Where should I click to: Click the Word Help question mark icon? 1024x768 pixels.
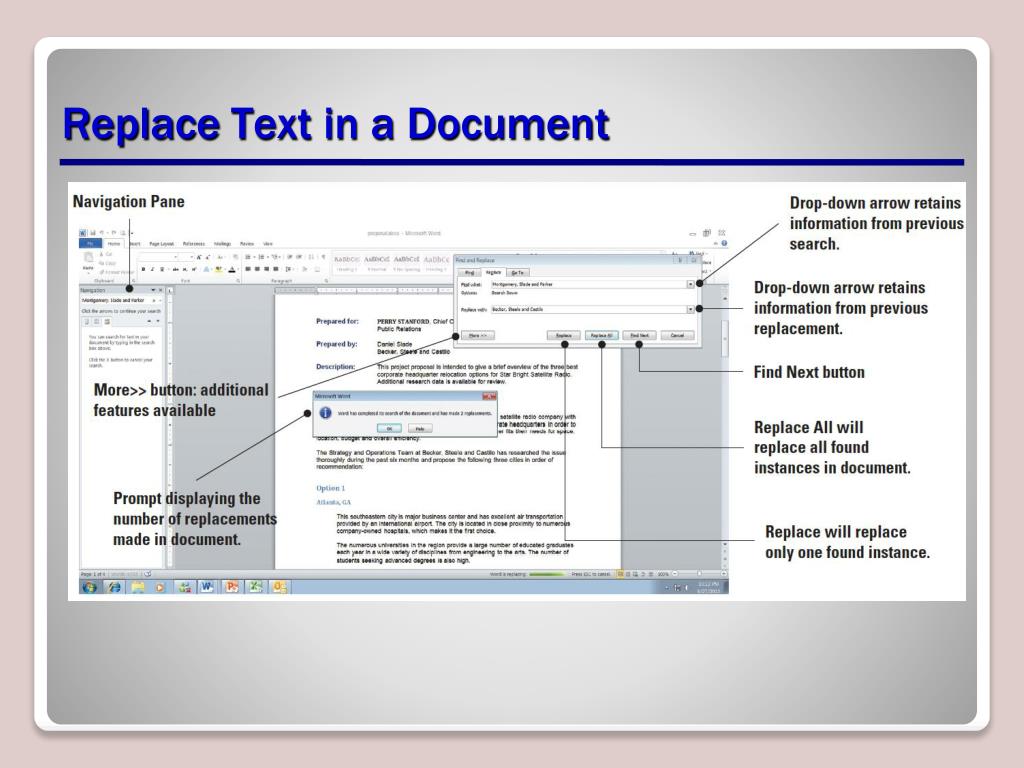[x=724, y=243]
